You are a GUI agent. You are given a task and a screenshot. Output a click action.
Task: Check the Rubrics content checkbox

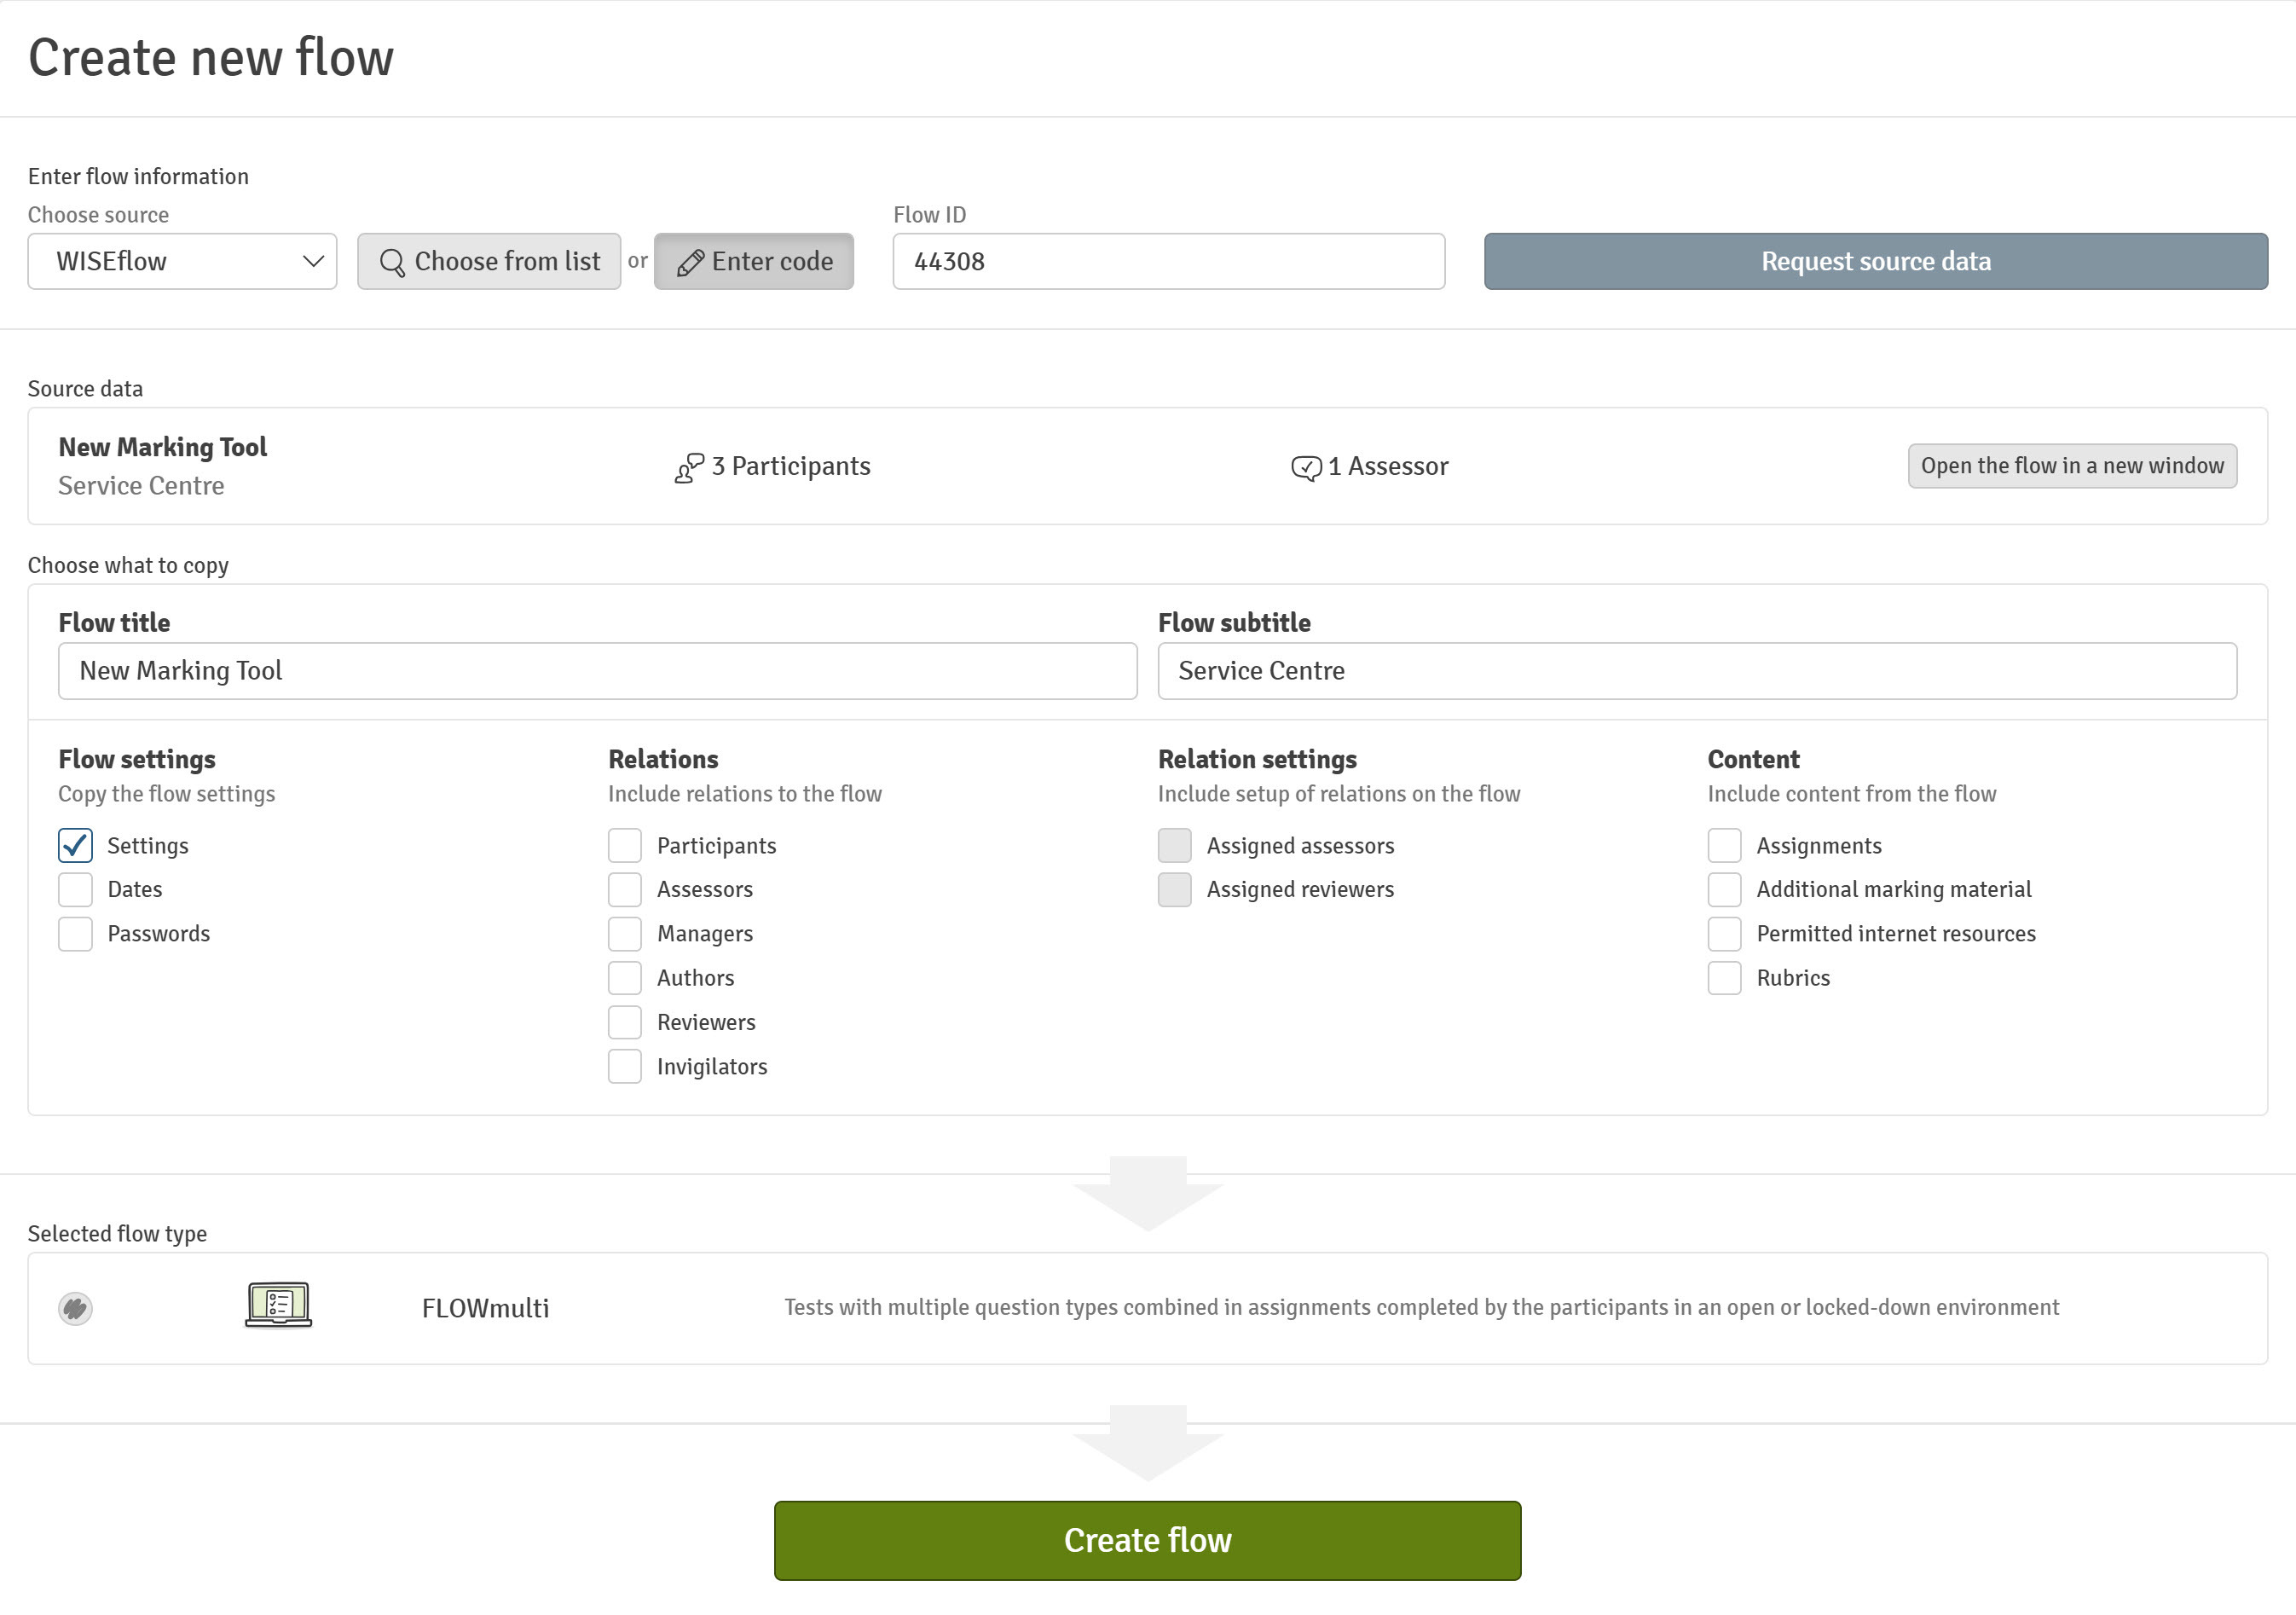tap(1724, 978)
